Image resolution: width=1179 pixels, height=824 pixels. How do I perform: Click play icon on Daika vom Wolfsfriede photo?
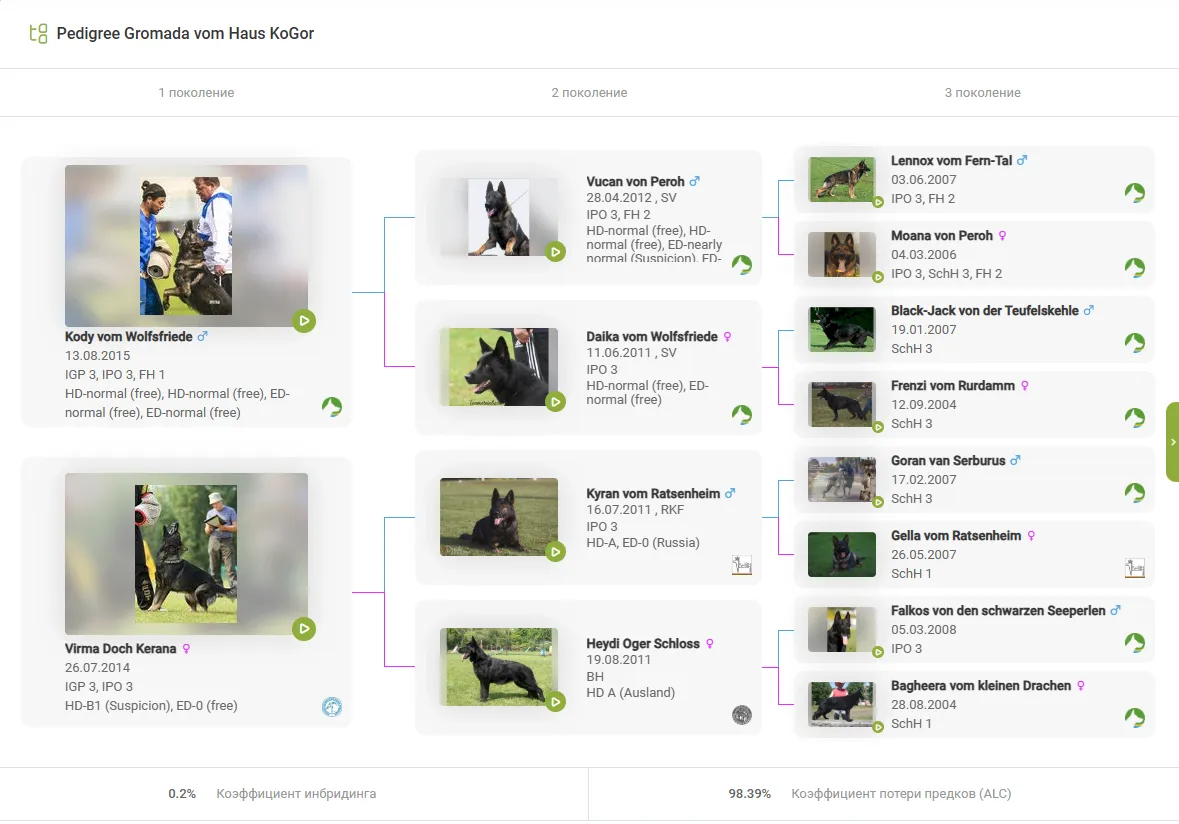pos(555,401)
